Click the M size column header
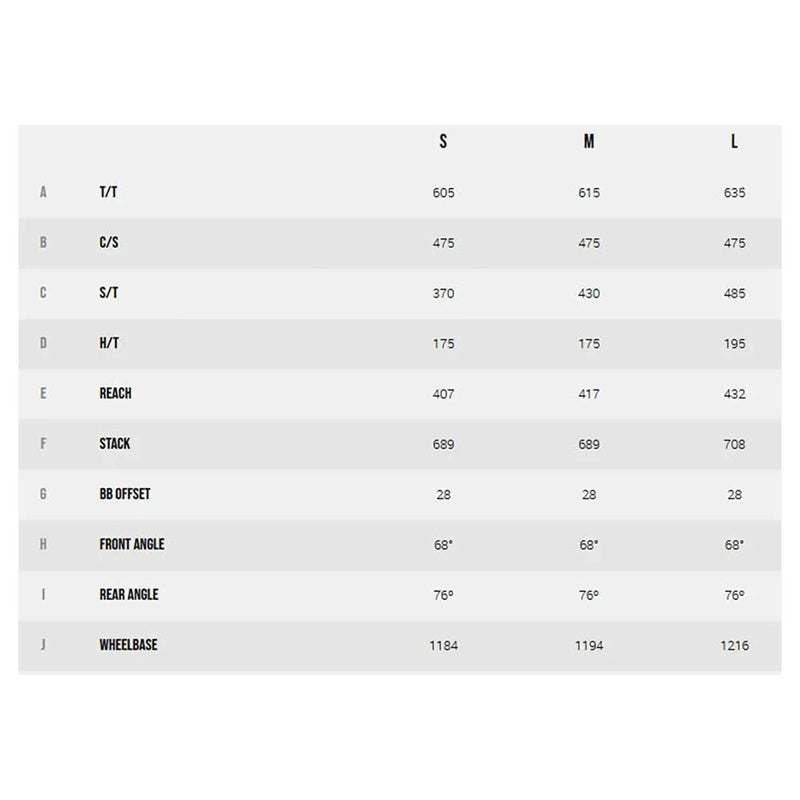The width and height of the screenshot is (800, 800). pyautogui.click(x=589, y=141)
